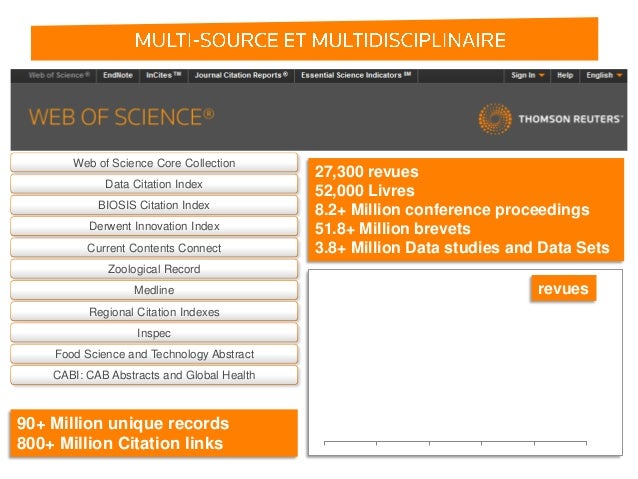Open Journal Citation Reports
This screenshot has width=638, height=479.
(241, 75)
